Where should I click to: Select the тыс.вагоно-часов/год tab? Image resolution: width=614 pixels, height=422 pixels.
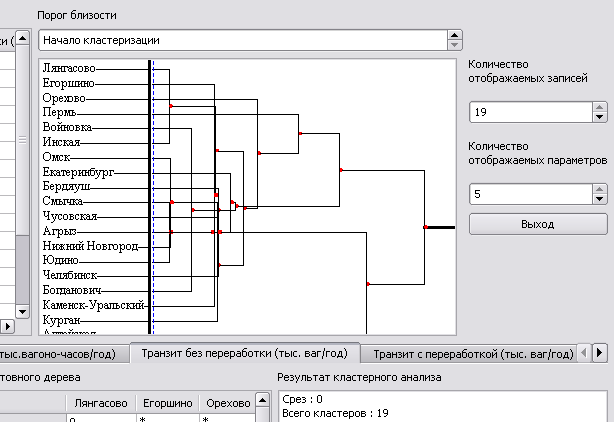pyautogui.click(x=62, y=353)
